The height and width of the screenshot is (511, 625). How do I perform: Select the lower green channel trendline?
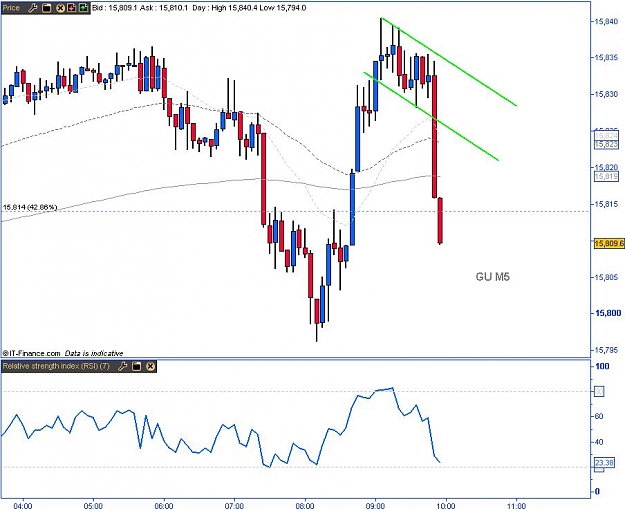(x=431, y=116)
